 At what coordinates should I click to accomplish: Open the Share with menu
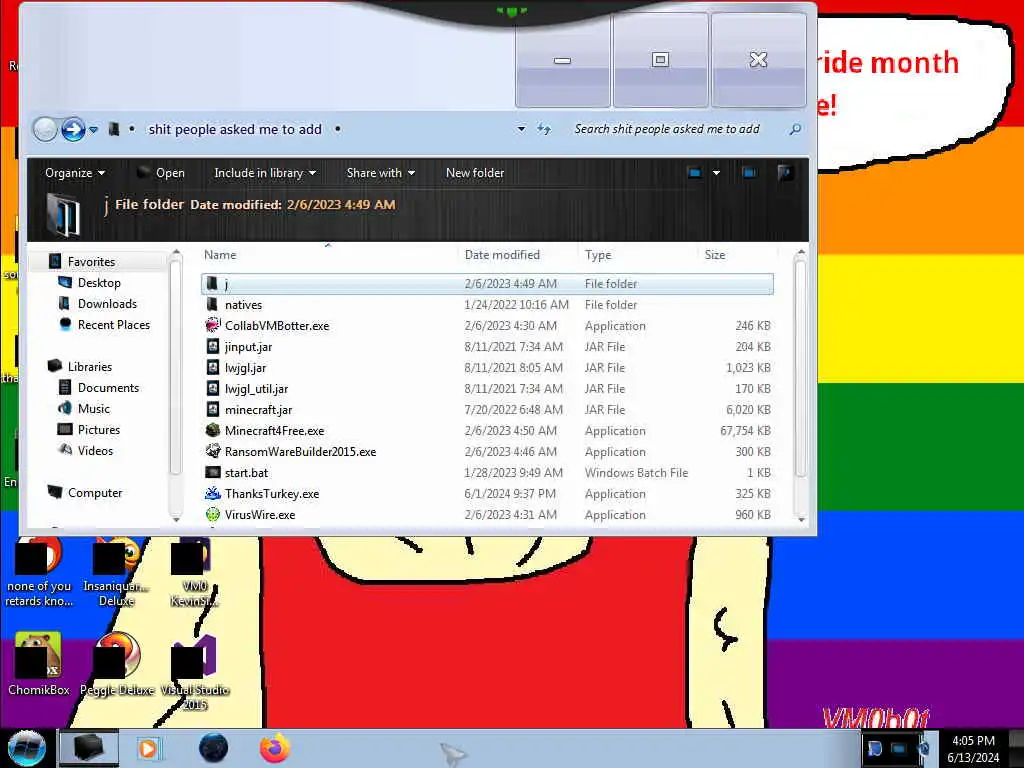pyautogui.click(x=381, y=173)
